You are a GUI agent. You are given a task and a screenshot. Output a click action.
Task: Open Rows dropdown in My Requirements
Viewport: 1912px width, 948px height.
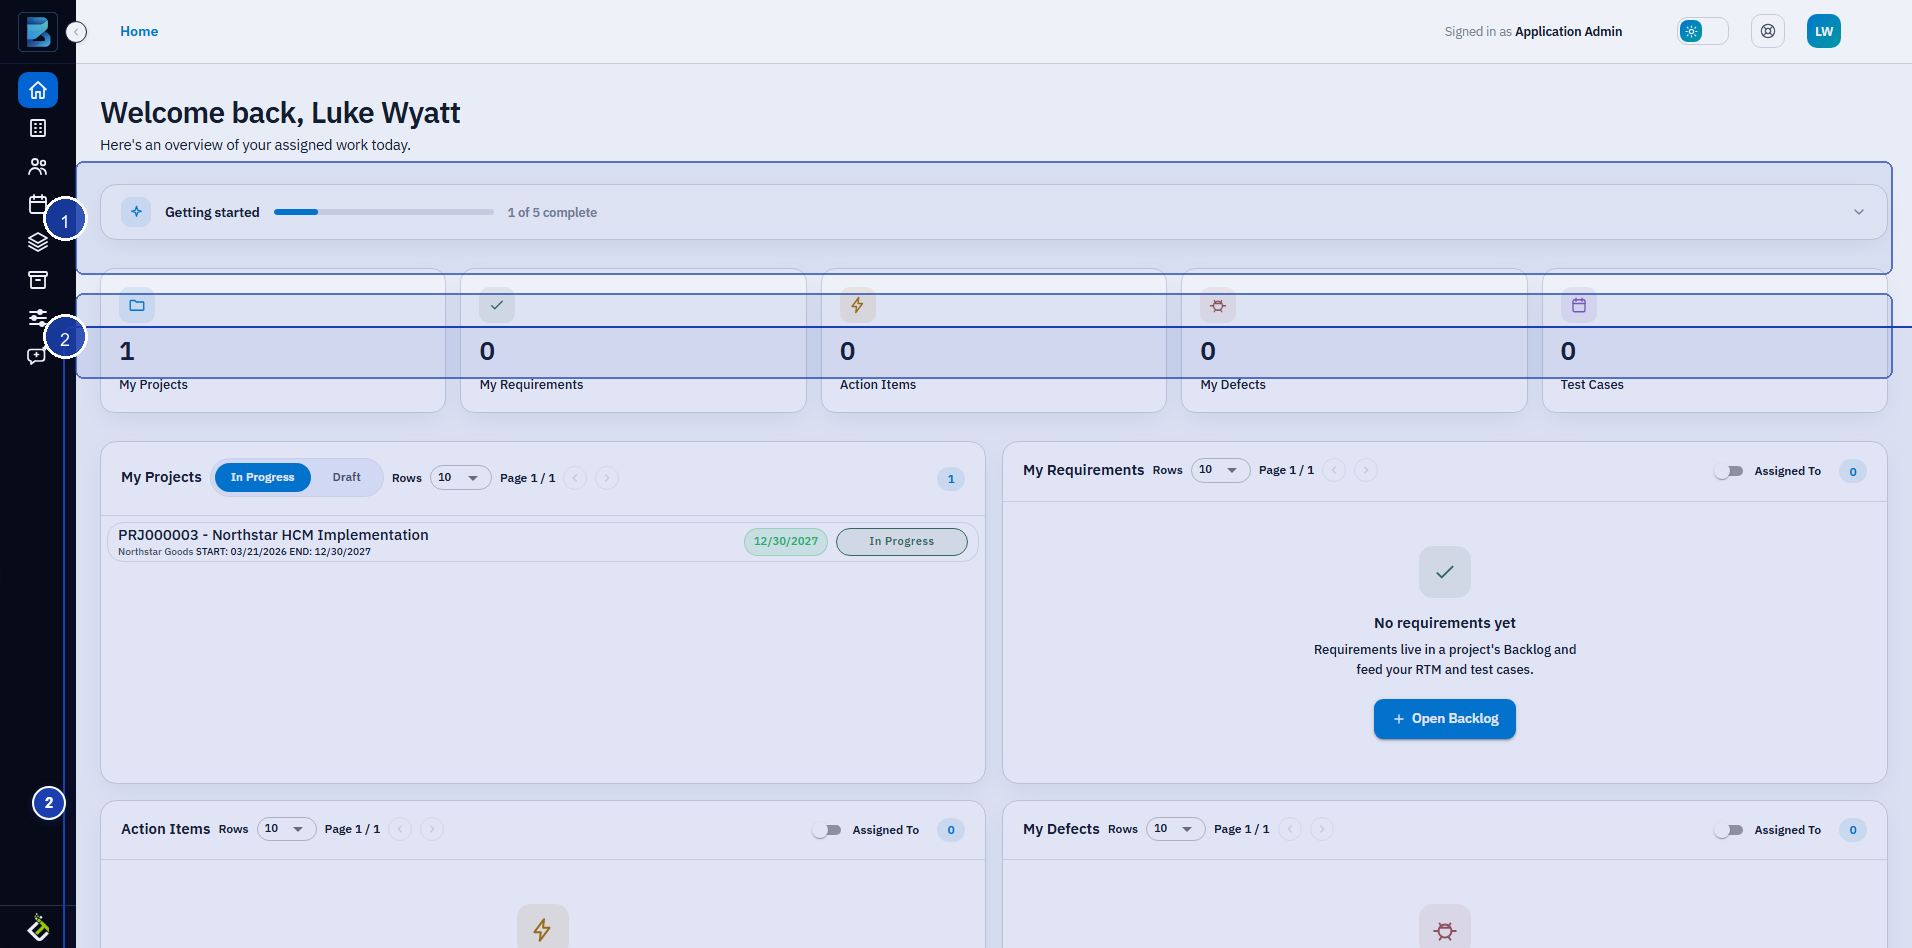[x=1220, y=470]
